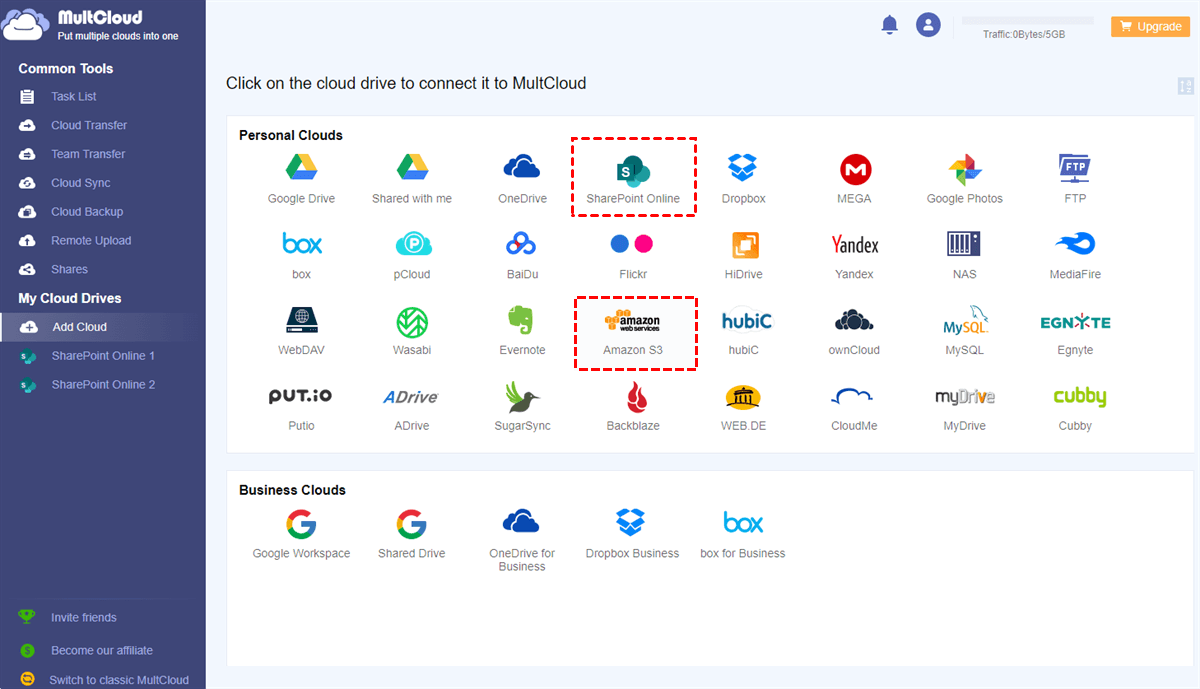Click Become our affiliate link
Viewport: 1200px width, 689px height.
(102, 650)
